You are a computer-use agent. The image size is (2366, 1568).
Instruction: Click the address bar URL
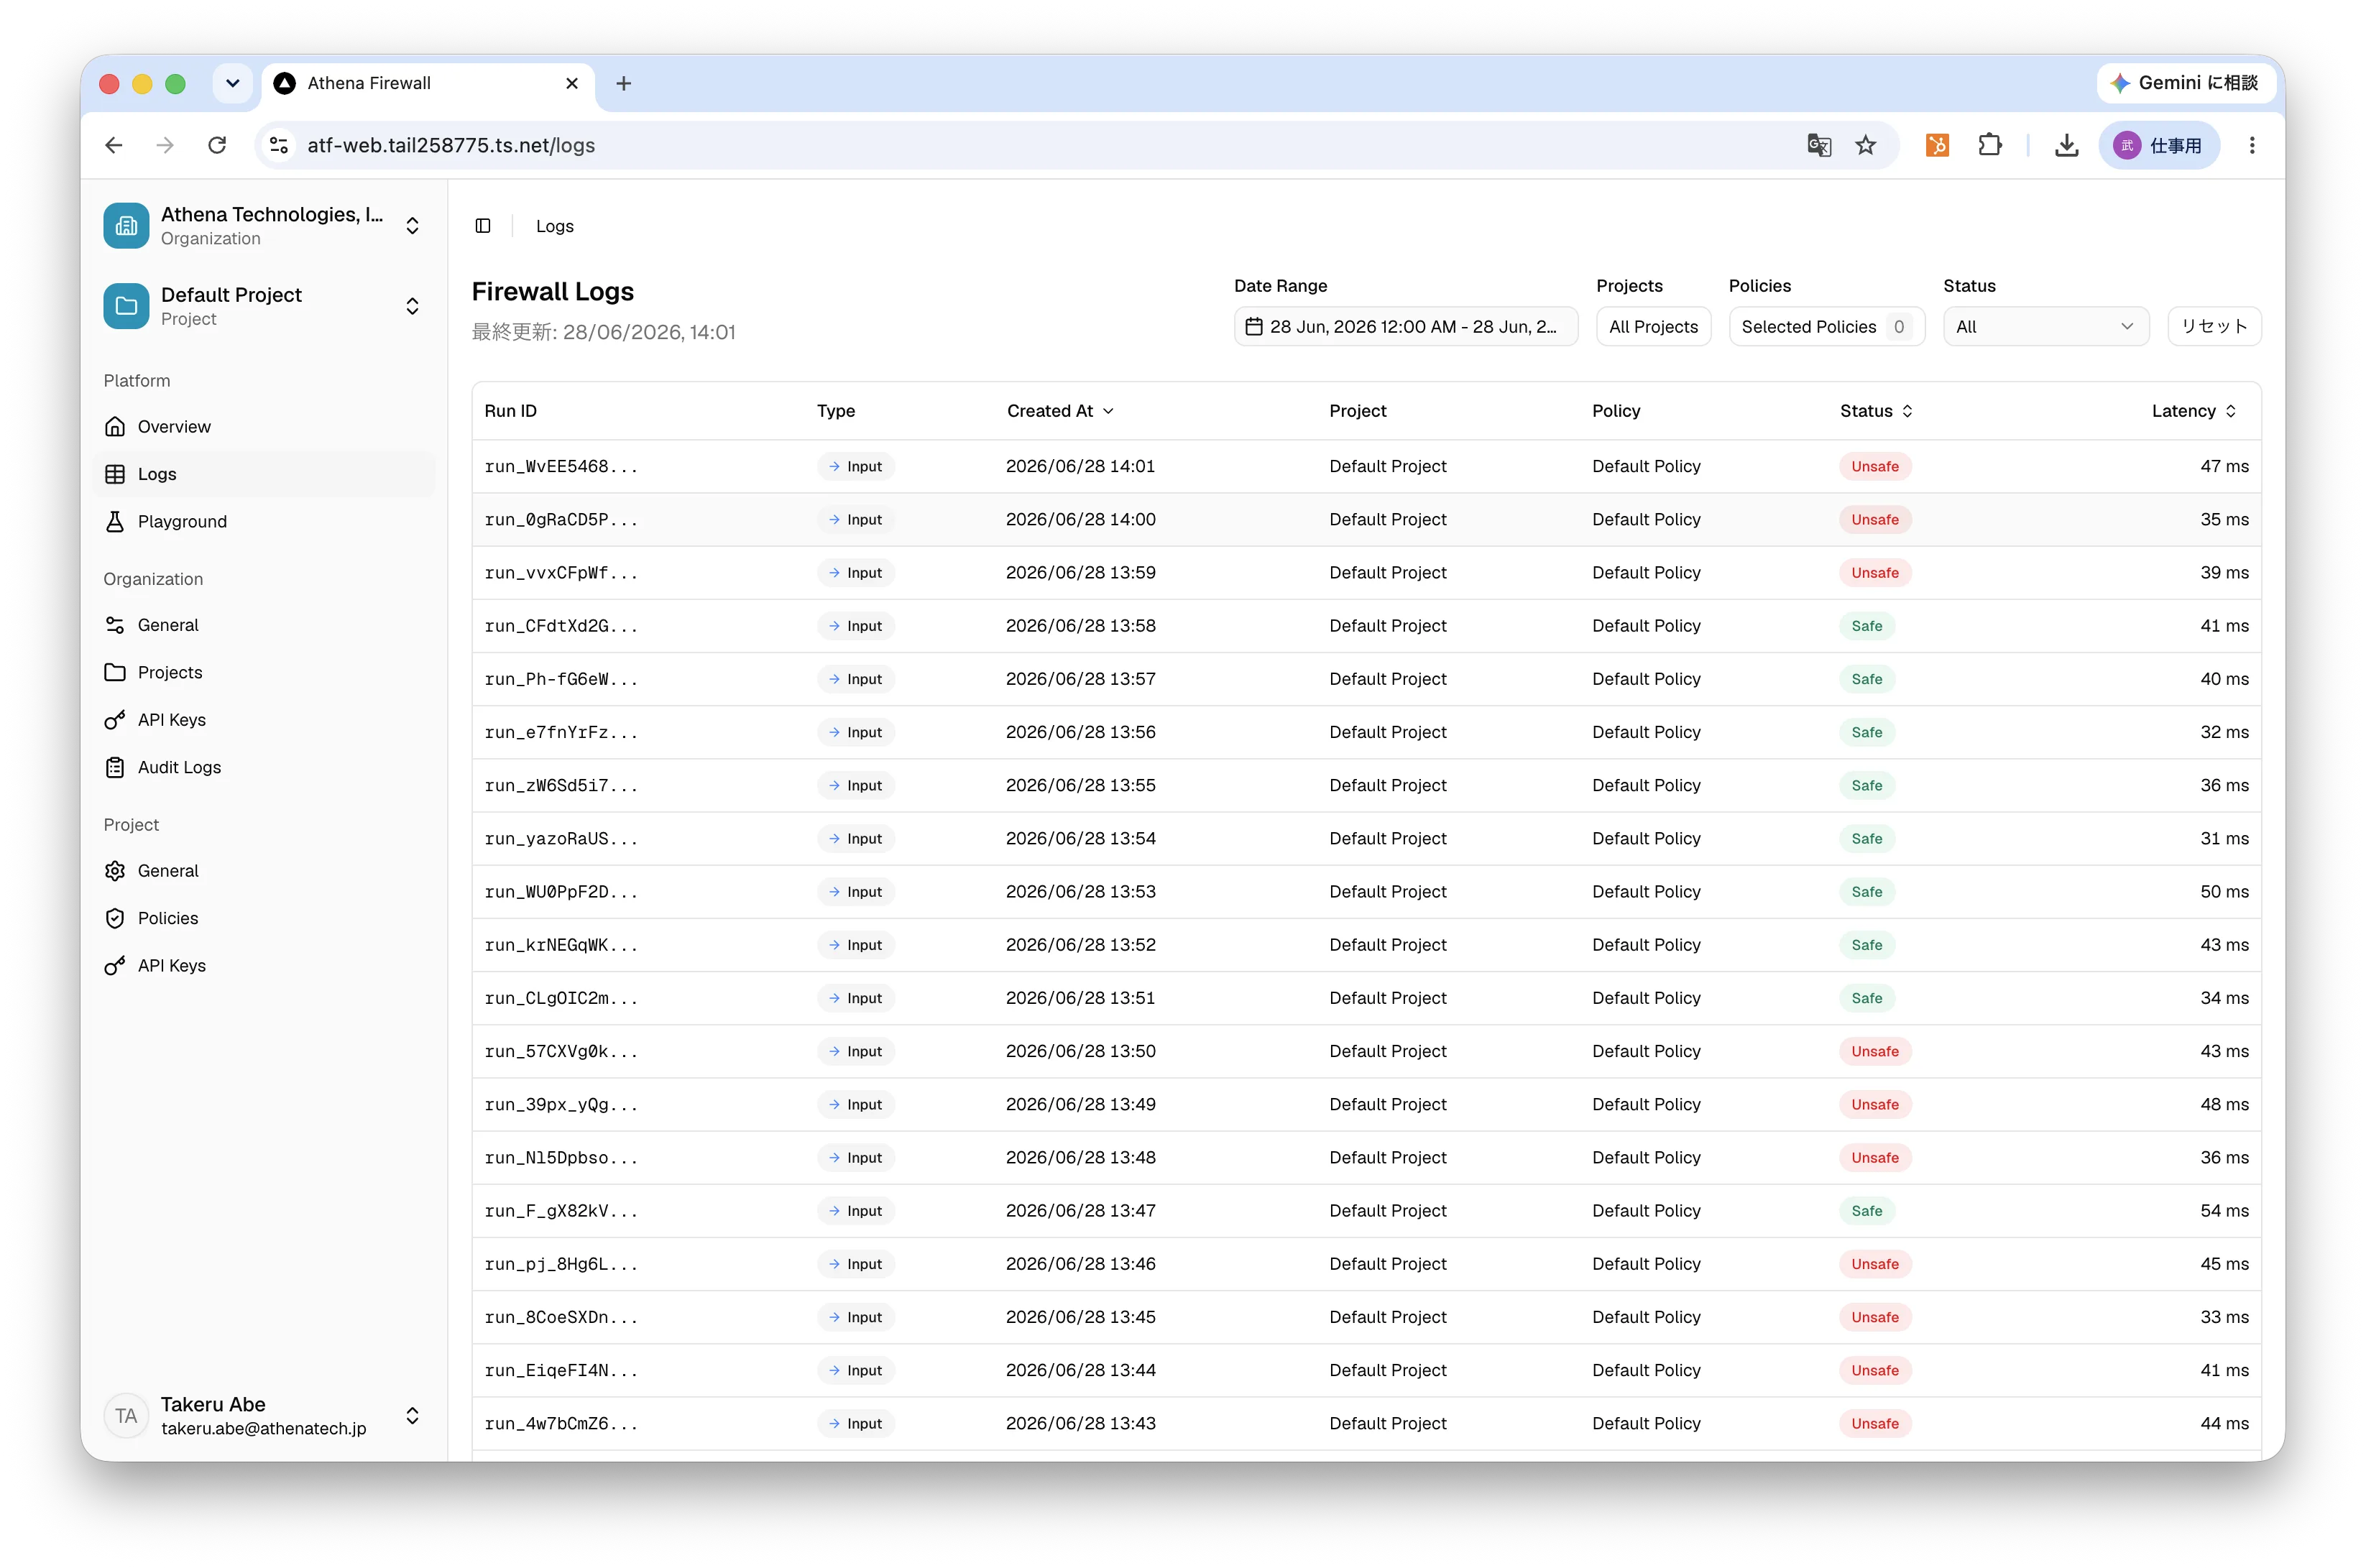[451, 146]
